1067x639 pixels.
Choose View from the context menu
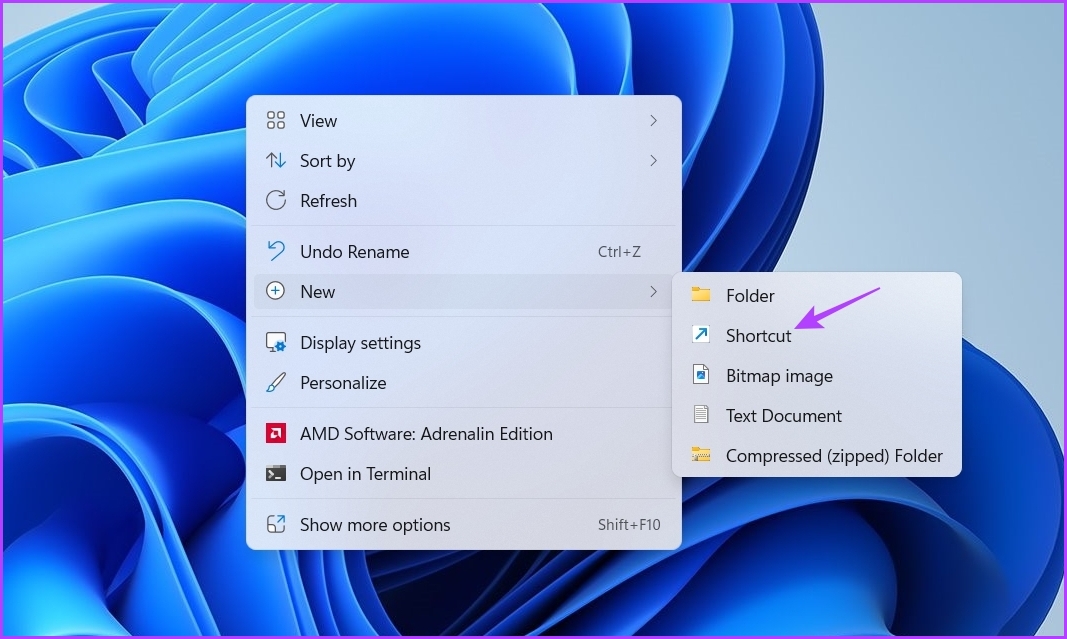click(x=464, y=120)
